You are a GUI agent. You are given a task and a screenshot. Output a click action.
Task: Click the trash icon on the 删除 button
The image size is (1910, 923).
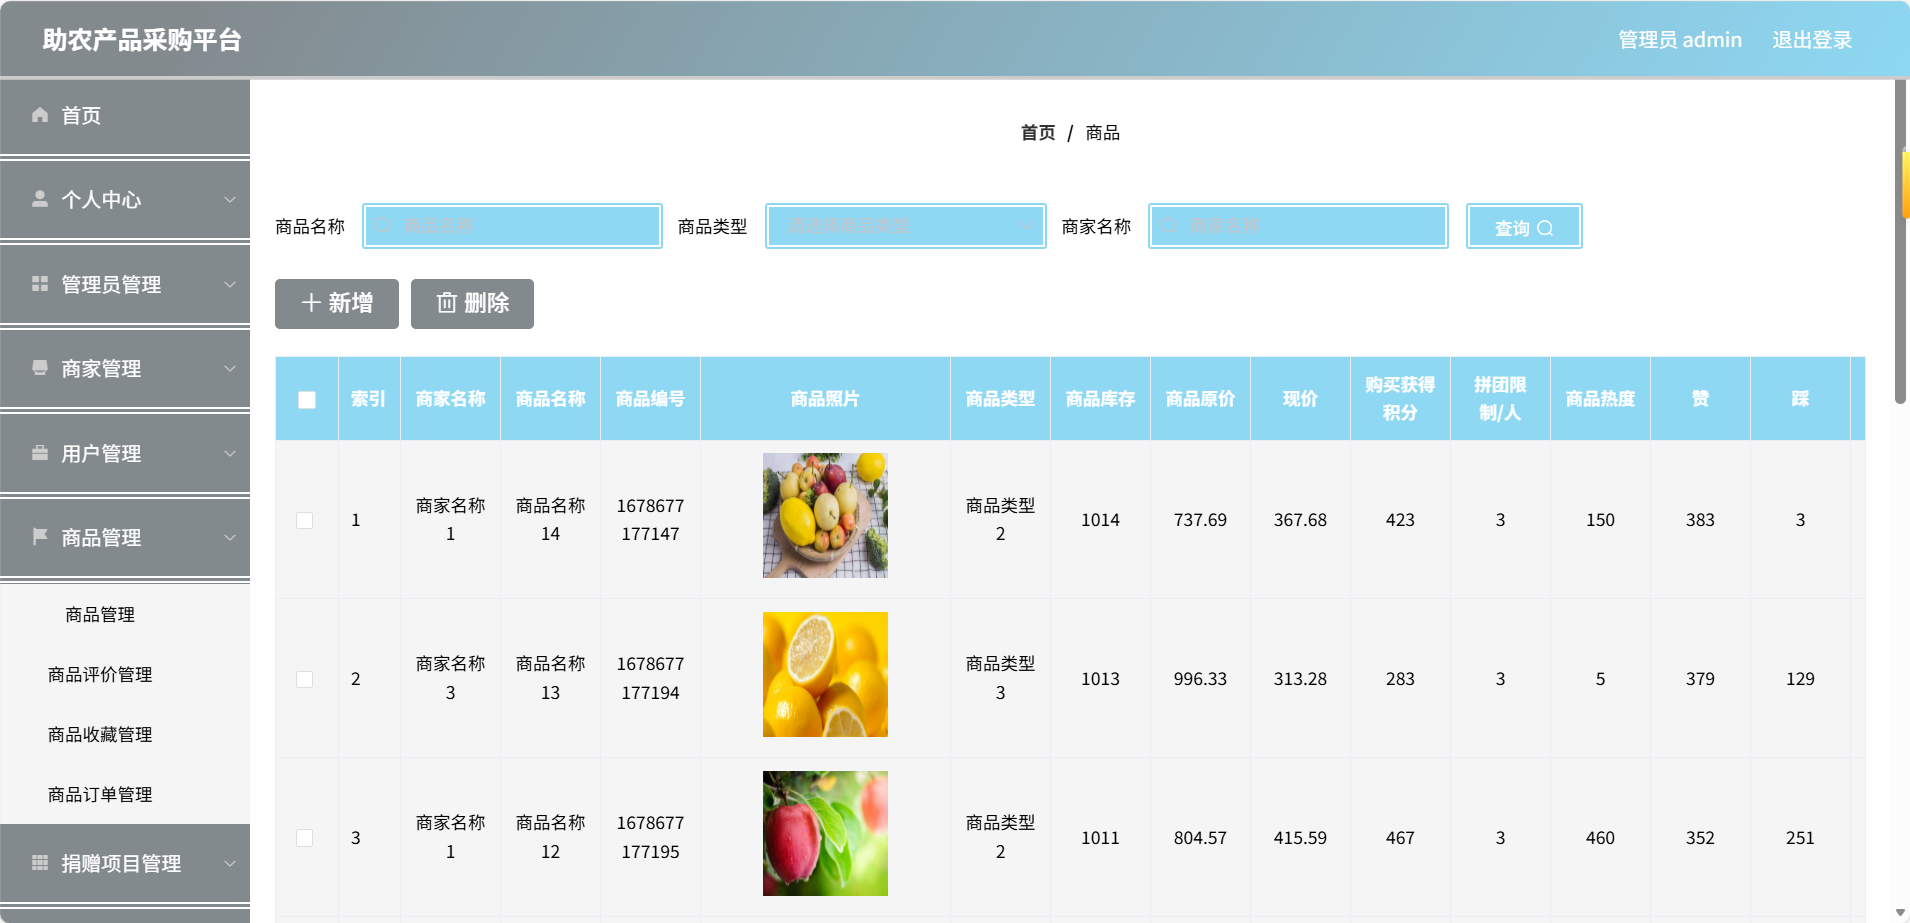447,303
